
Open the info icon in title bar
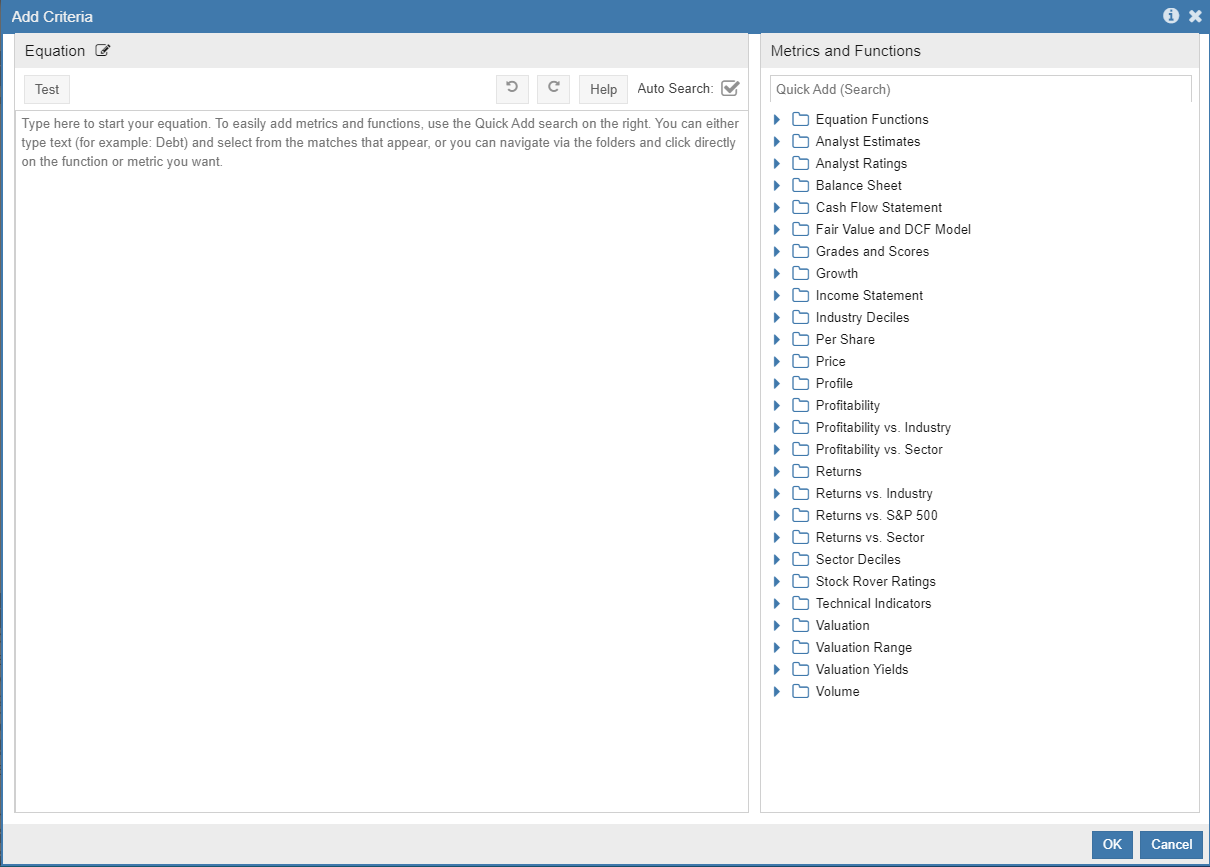click(1171, 16)
